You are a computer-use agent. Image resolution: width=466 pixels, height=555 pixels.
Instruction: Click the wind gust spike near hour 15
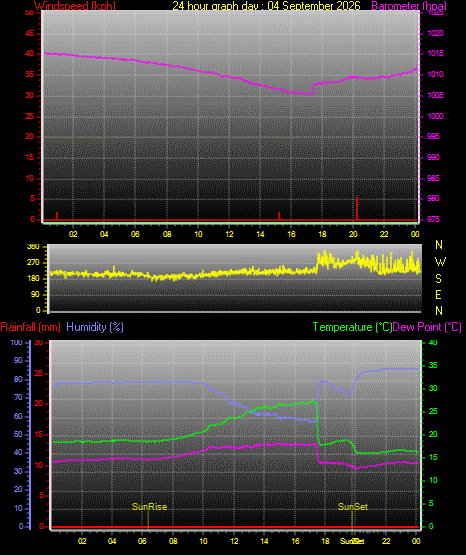click(279, 216)
